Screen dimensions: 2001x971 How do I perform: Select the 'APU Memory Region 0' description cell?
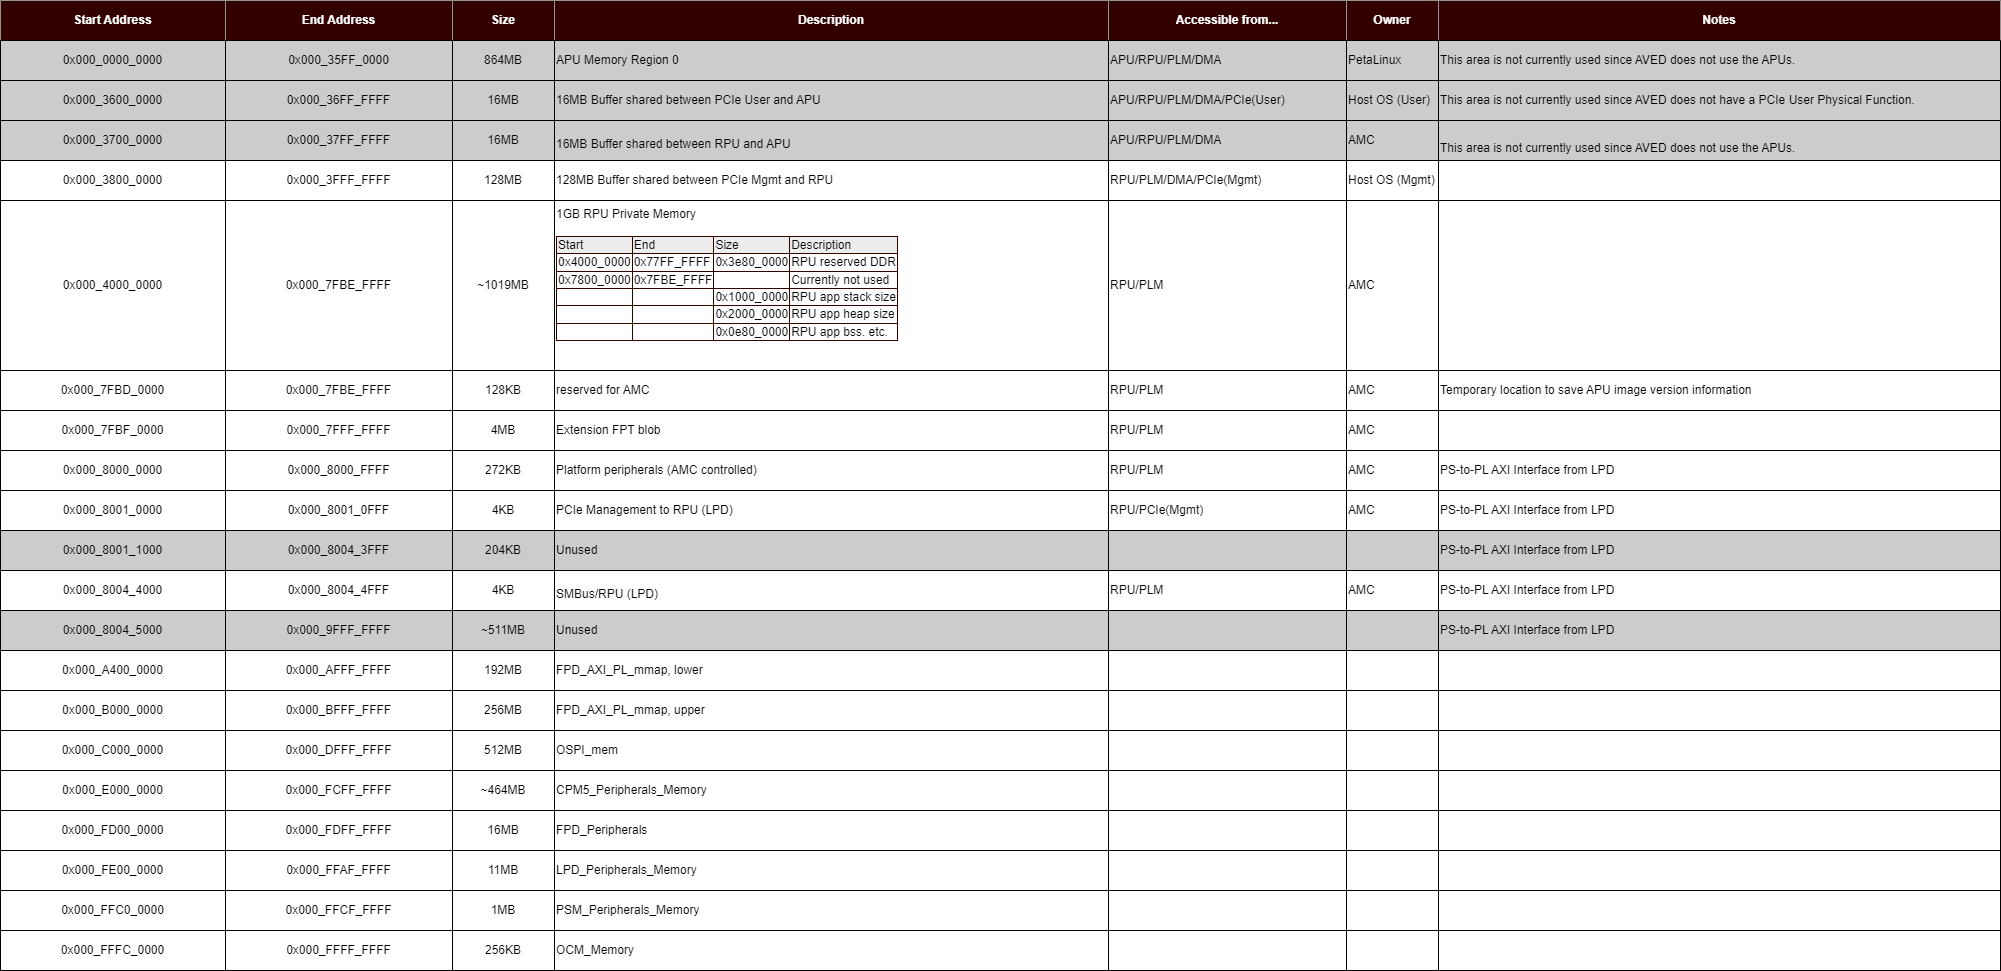(x=617, y=60)
